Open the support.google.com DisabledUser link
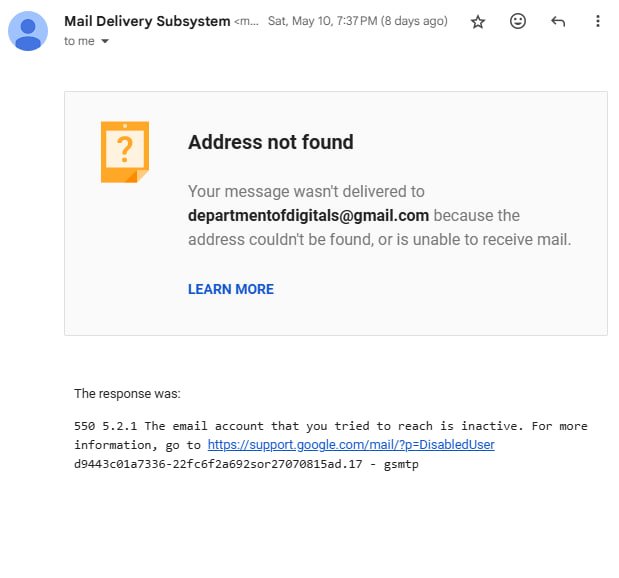Screen dimensions: 619x578 351,444
